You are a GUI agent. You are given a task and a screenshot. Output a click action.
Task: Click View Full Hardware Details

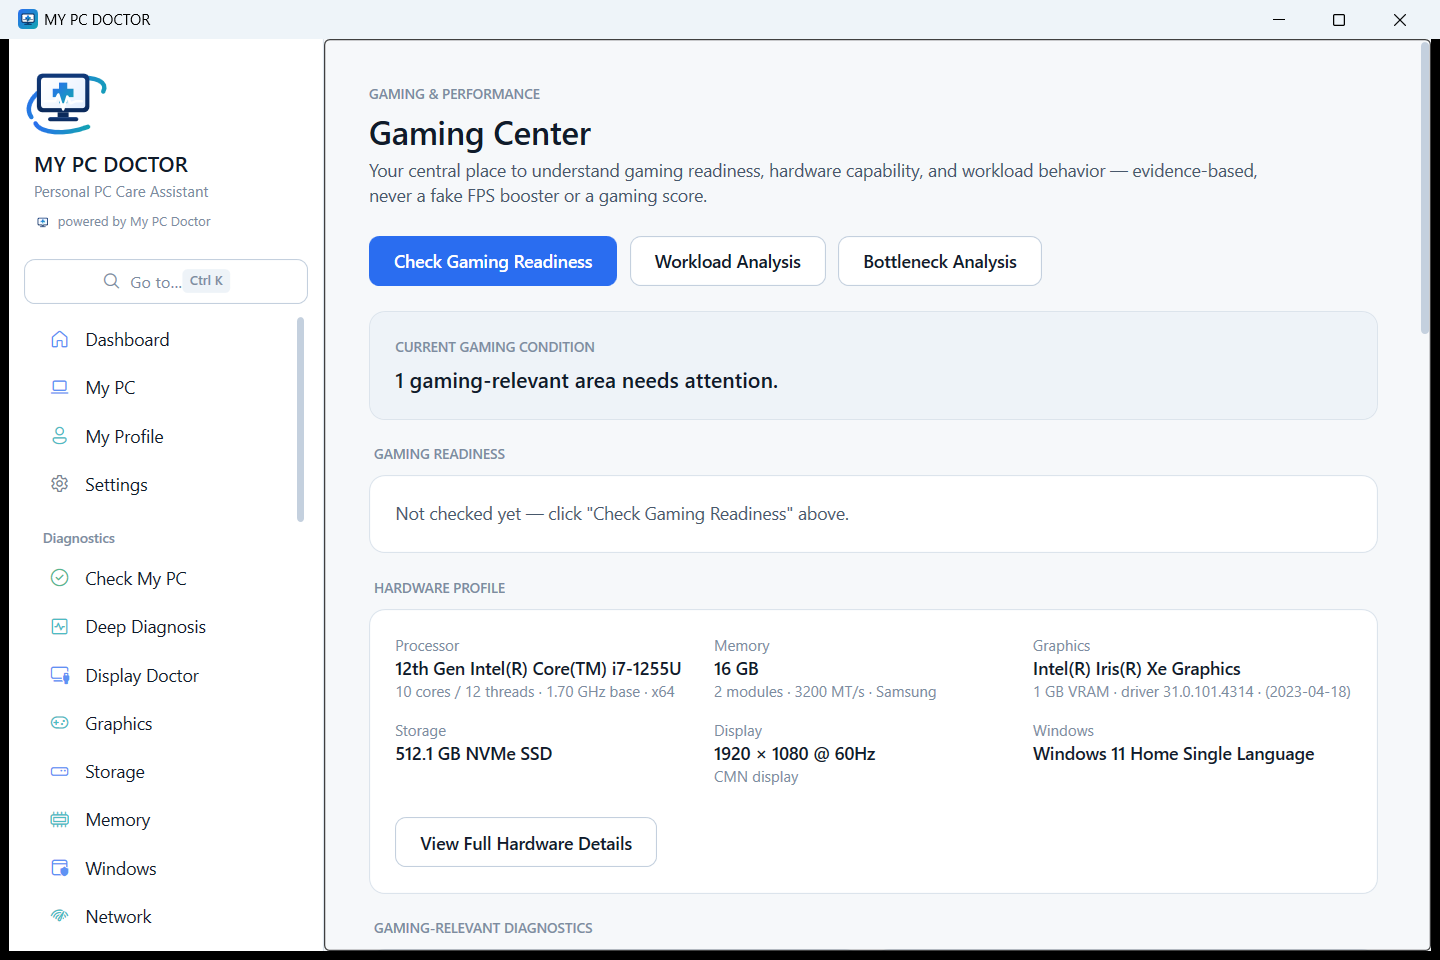click(x=526, y=842)
